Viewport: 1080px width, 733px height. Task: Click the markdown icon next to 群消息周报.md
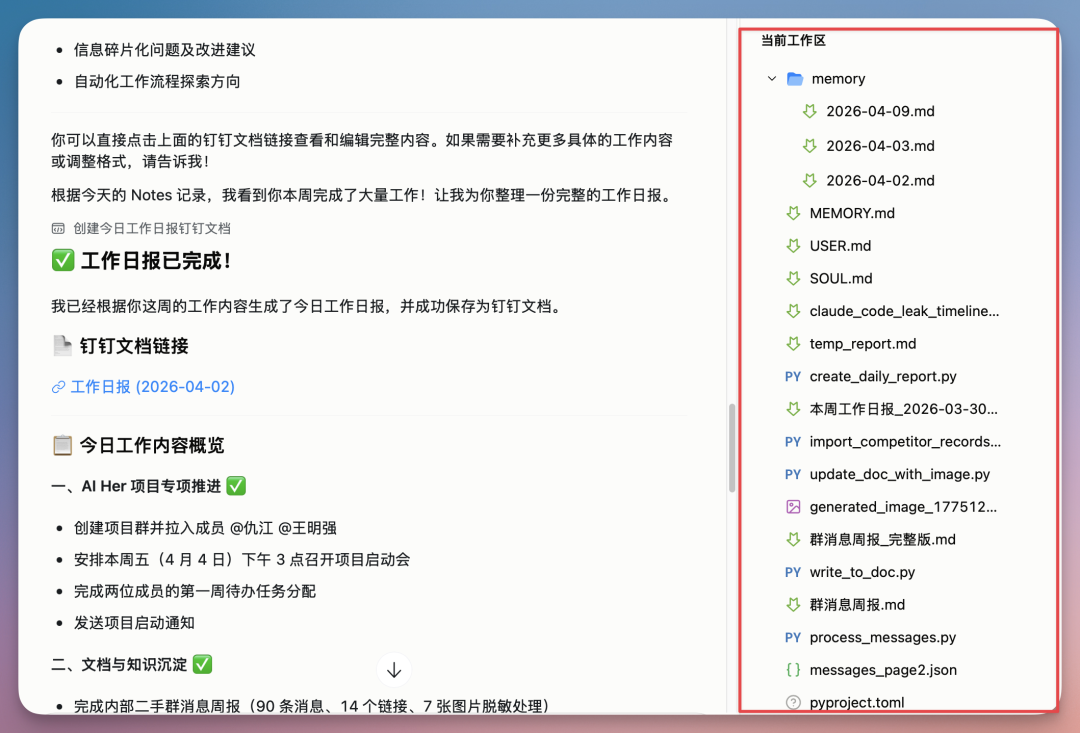click(793, 604)
